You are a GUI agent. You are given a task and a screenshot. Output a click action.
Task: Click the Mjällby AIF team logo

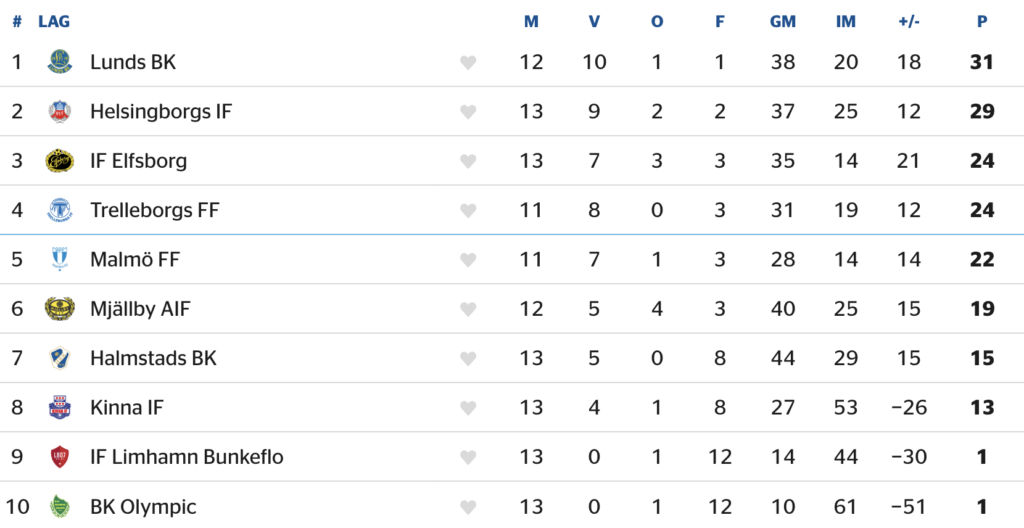pos(60,309)
